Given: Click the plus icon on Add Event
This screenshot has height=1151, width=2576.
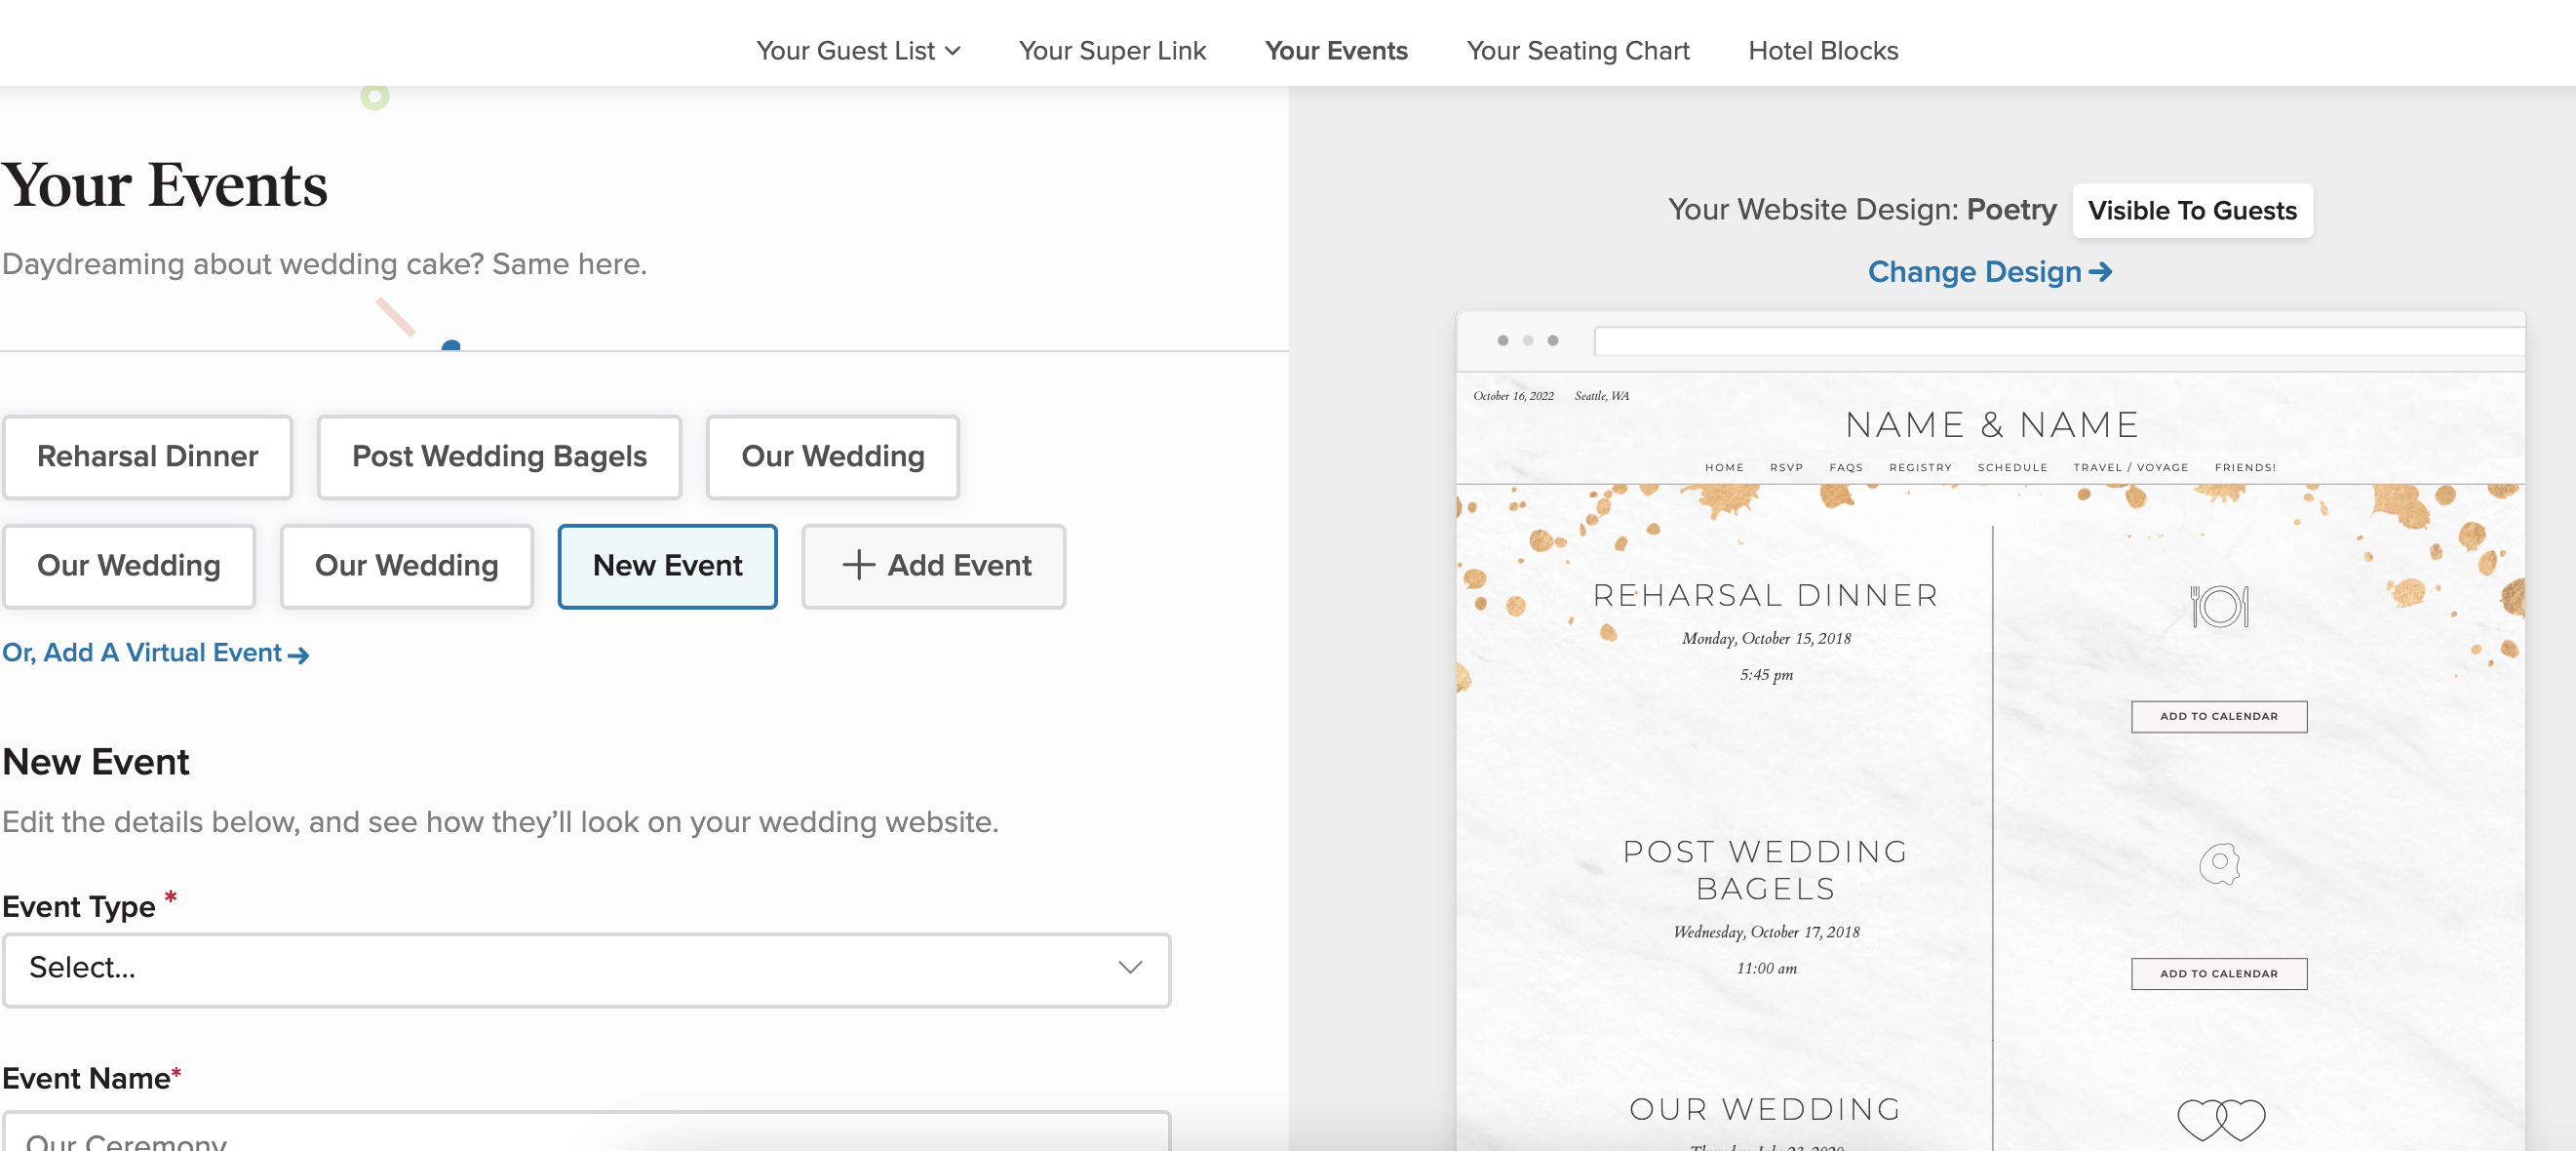Looking at the screenshot, I should tap(858, 565).
